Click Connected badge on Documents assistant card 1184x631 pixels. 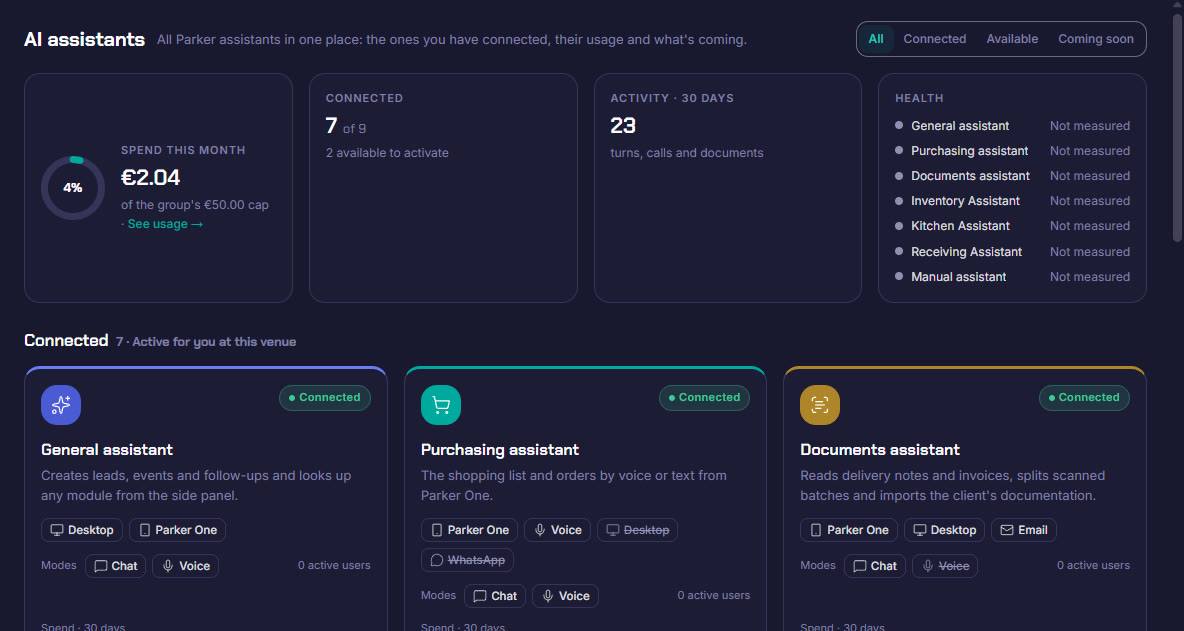coord(1084,398)
